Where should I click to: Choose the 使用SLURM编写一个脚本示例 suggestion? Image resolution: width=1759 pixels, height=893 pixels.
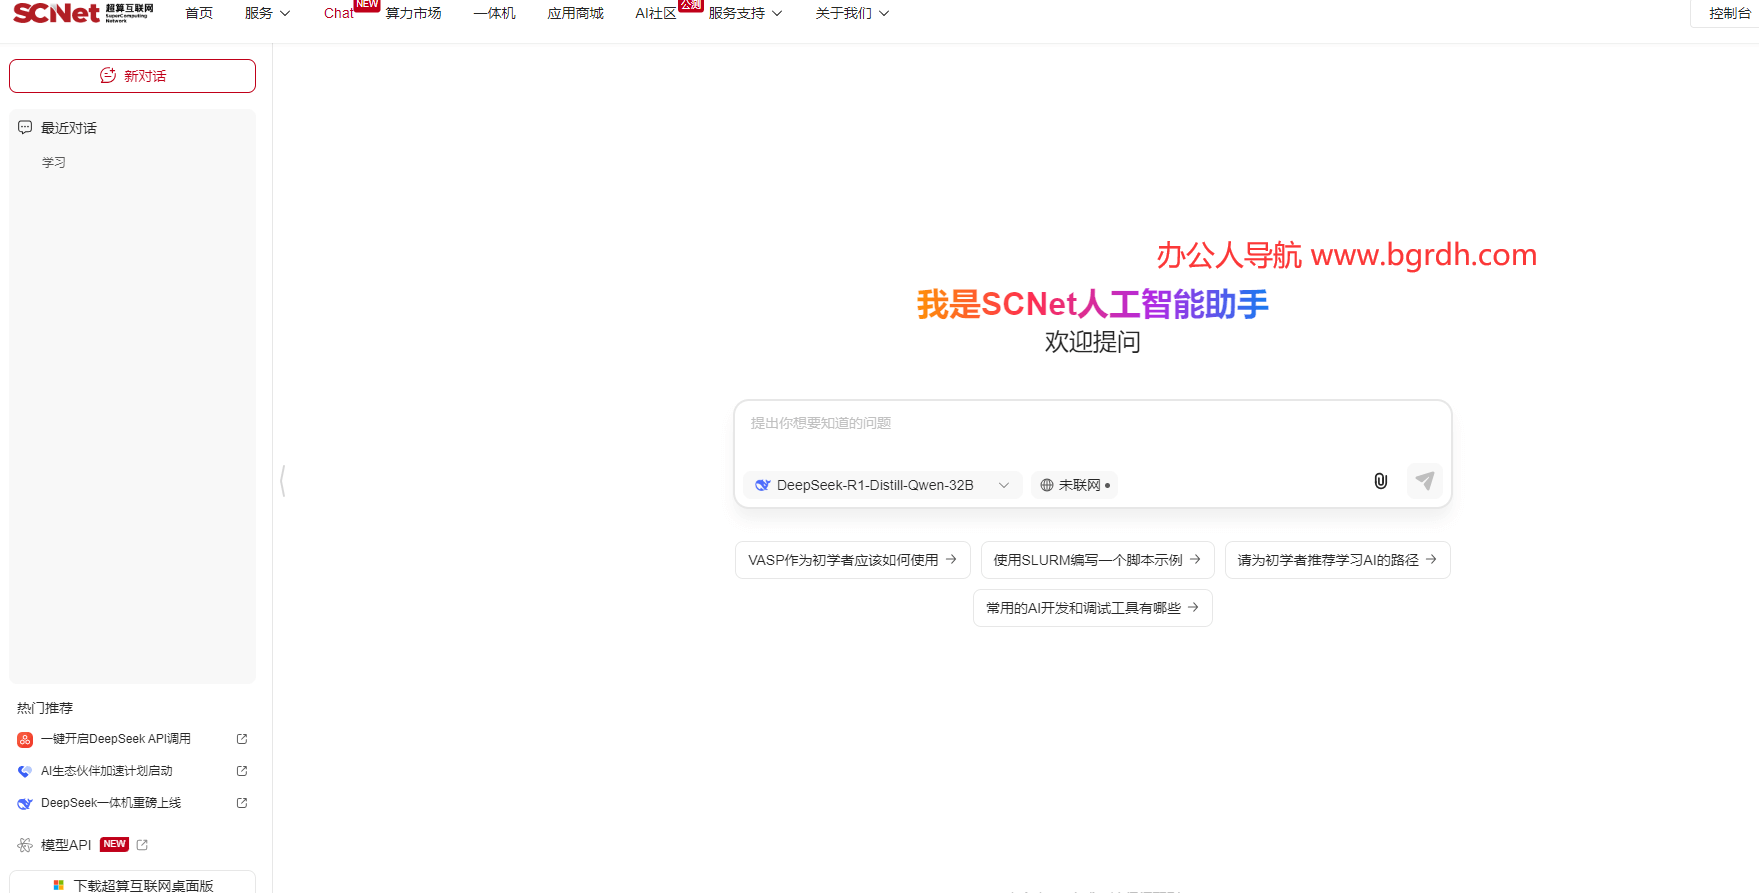point(1098,560)
